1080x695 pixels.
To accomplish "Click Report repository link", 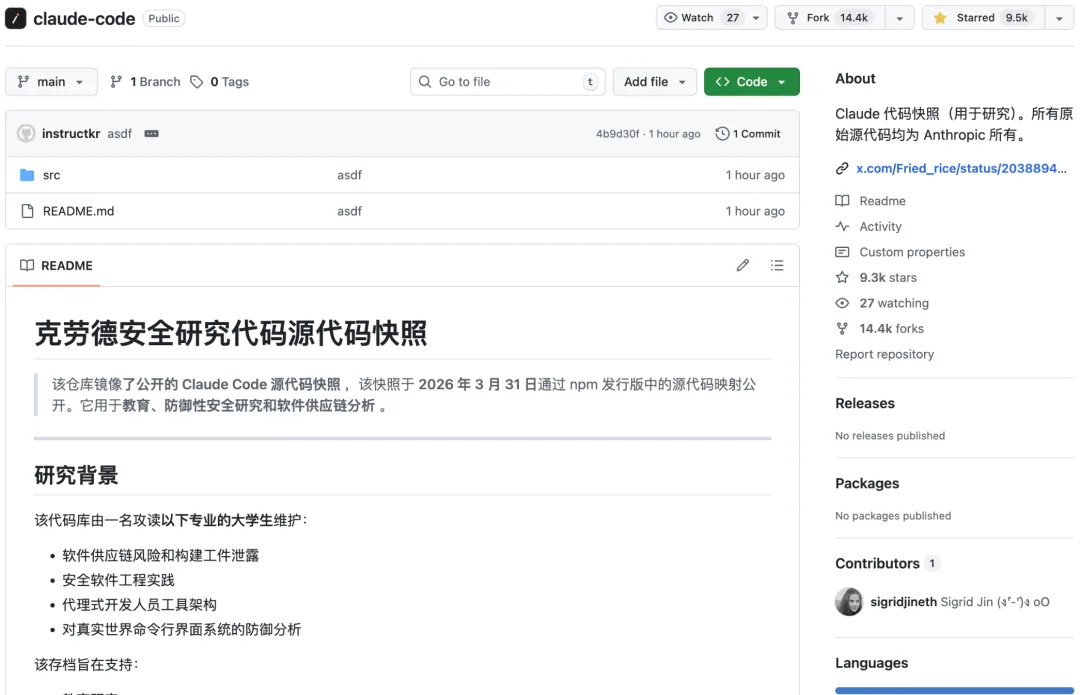I will point(884,354).
